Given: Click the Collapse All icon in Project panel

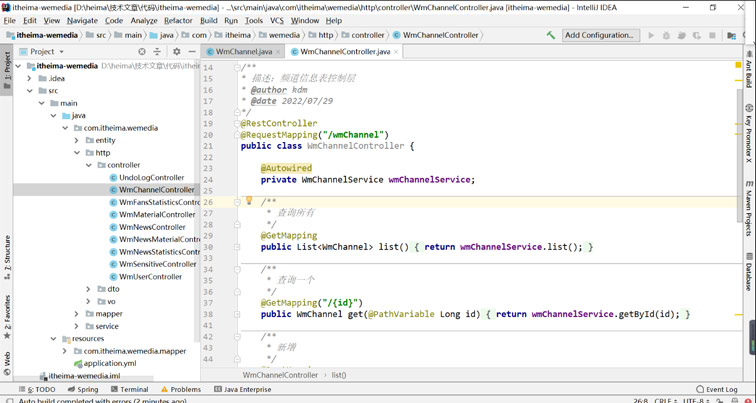Looking at the screenshot, I should 157,52.
